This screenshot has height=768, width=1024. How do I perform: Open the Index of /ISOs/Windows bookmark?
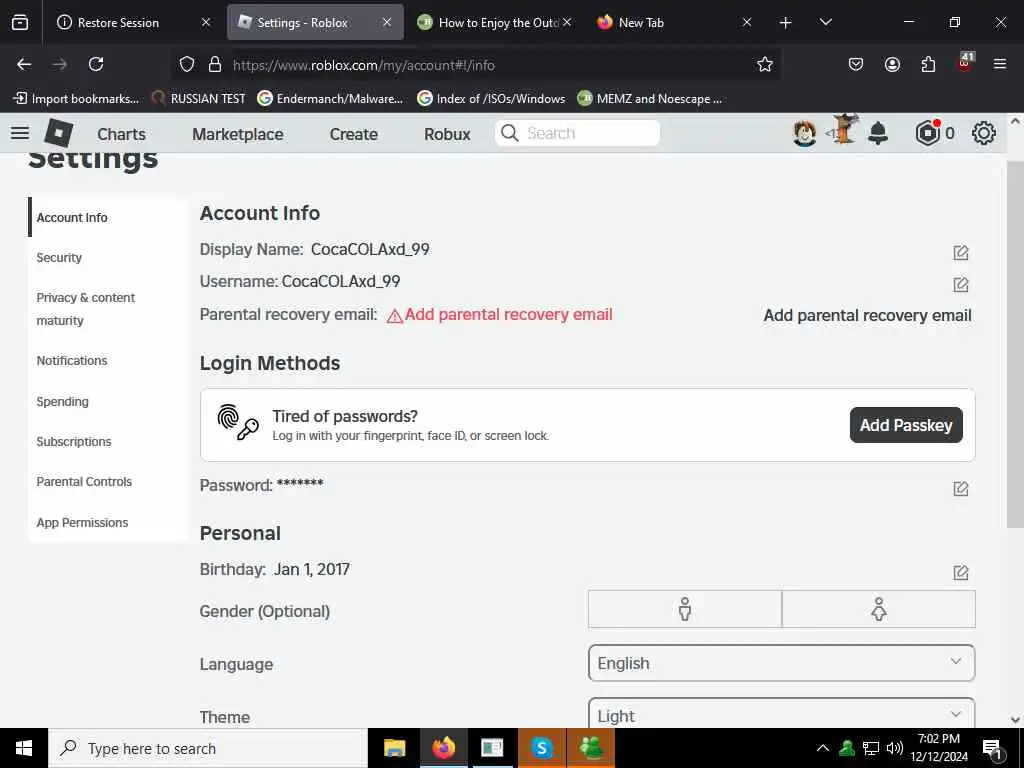coord(491,99)
